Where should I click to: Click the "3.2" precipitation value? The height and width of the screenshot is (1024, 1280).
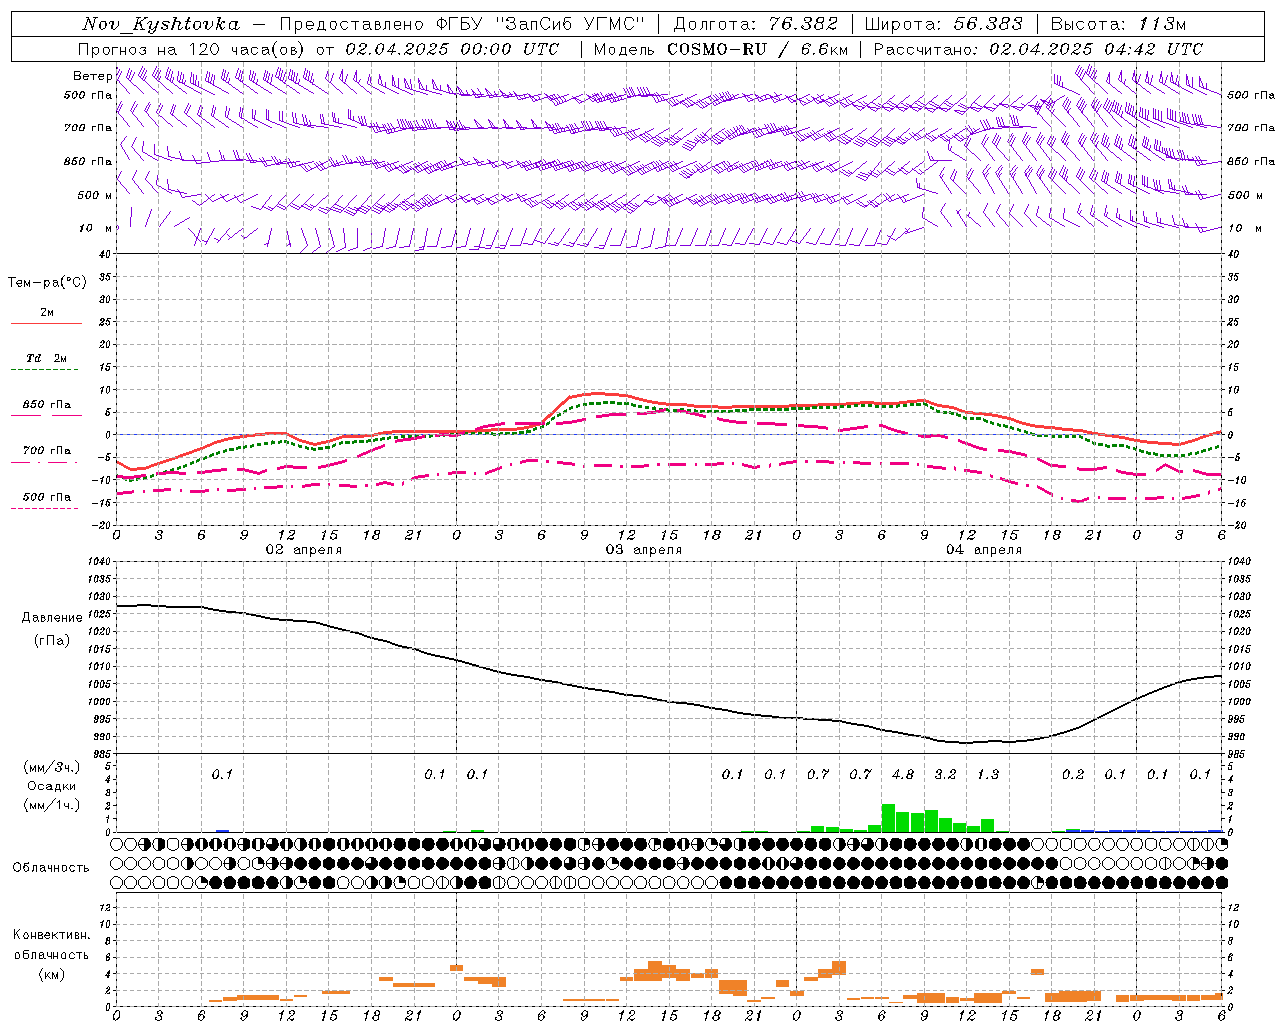click(945, 774)
